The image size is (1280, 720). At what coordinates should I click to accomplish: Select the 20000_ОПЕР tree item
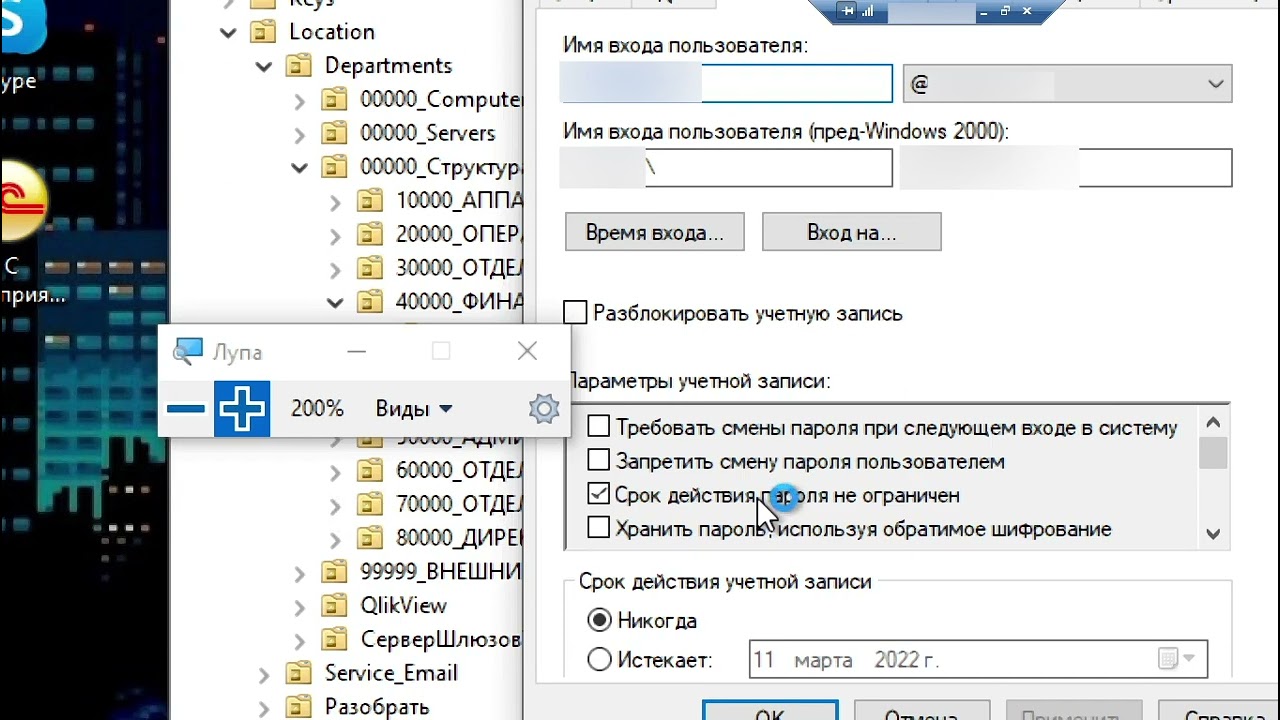pyautogui.click(x=459, y=234)
